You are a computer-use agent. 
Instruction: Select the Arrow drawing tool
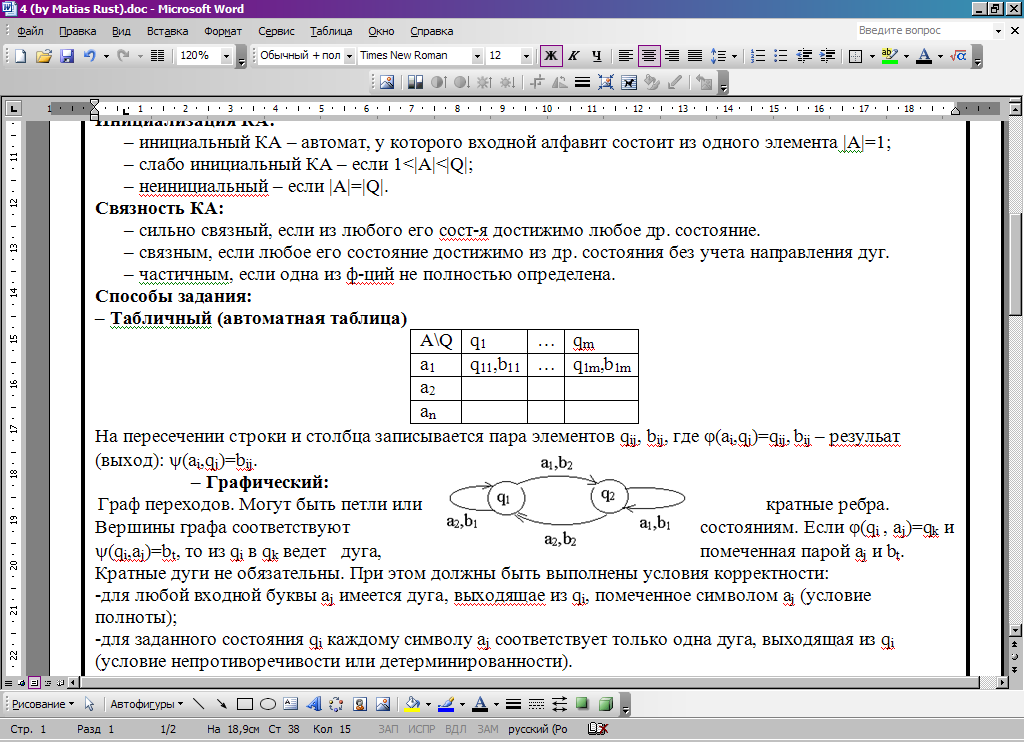tap(221, 704)
